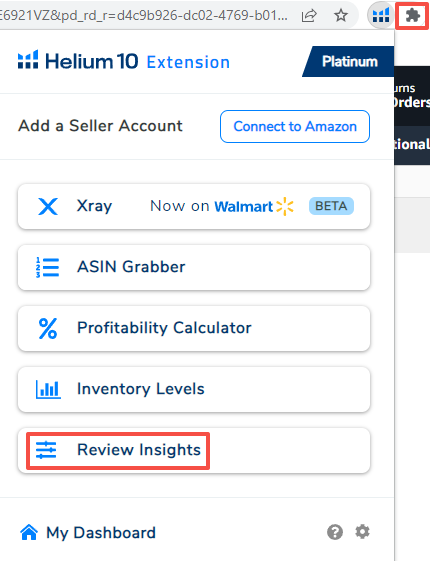This screenshot has width=430, height=561.
Task: Select Inventory Levels option
Action: (194, 389)
